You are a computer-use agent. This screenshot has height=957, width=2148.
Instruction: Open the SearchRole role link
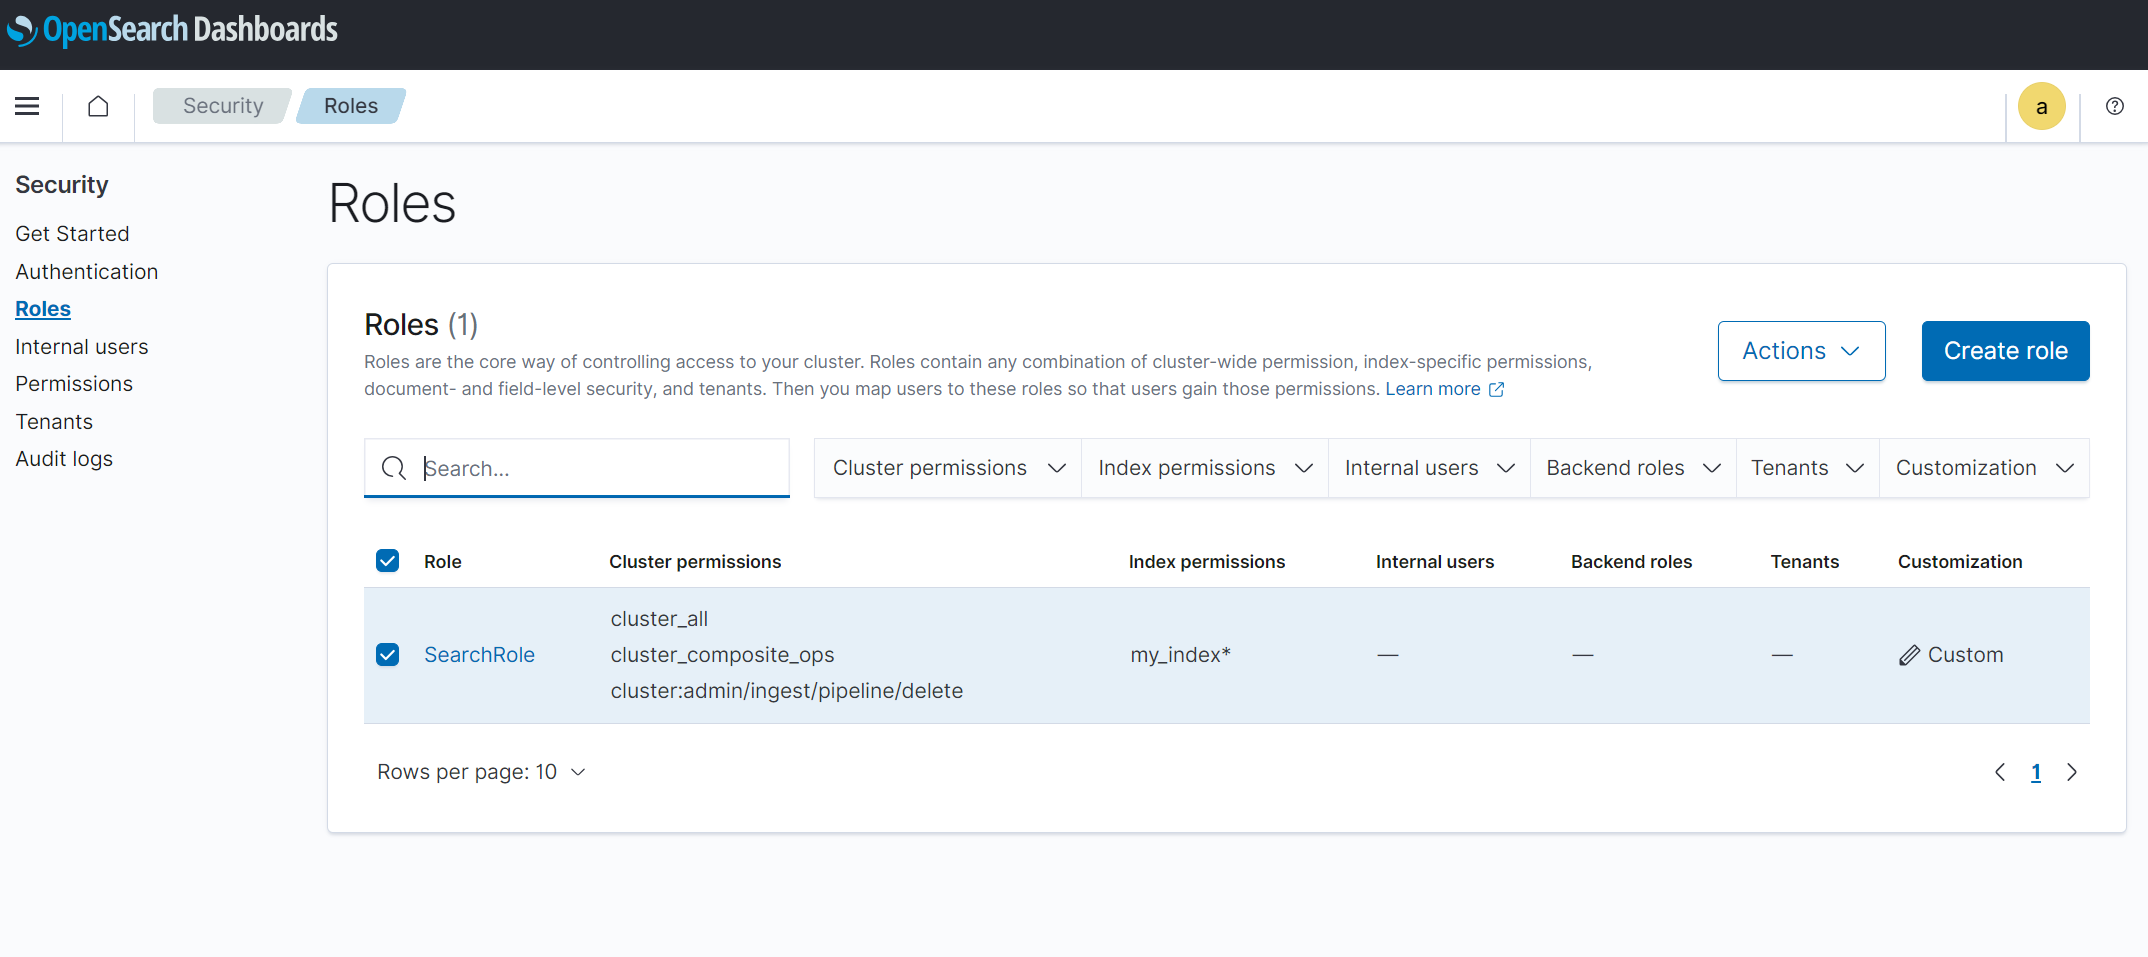[479, 655]
